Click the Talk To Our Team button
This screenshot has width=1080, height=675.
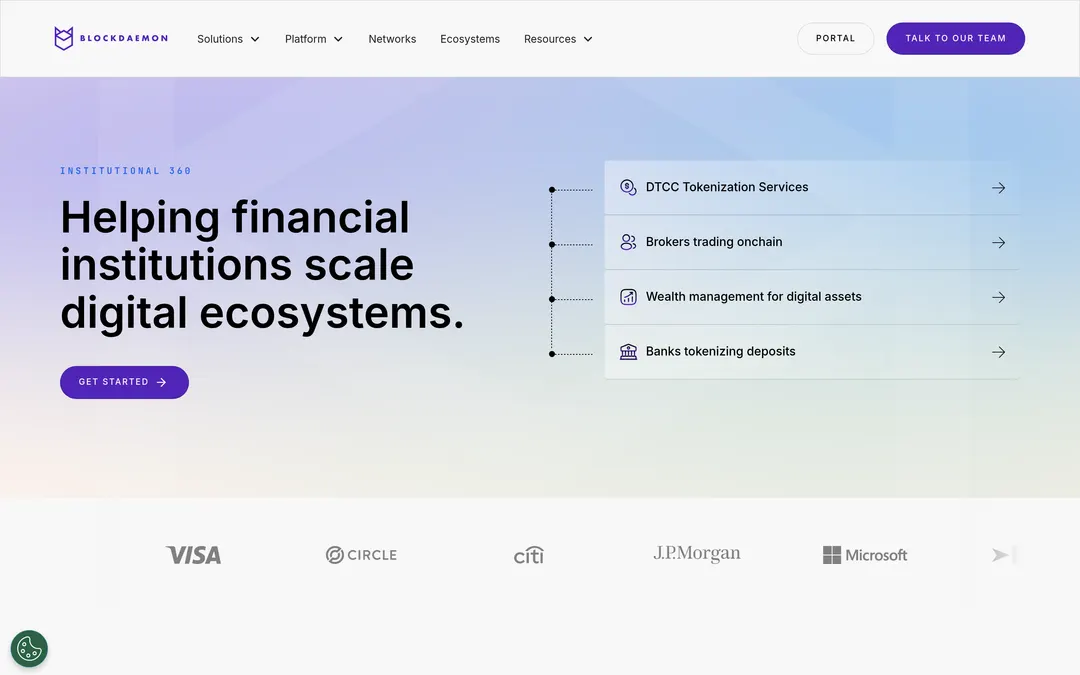point(955,39)
